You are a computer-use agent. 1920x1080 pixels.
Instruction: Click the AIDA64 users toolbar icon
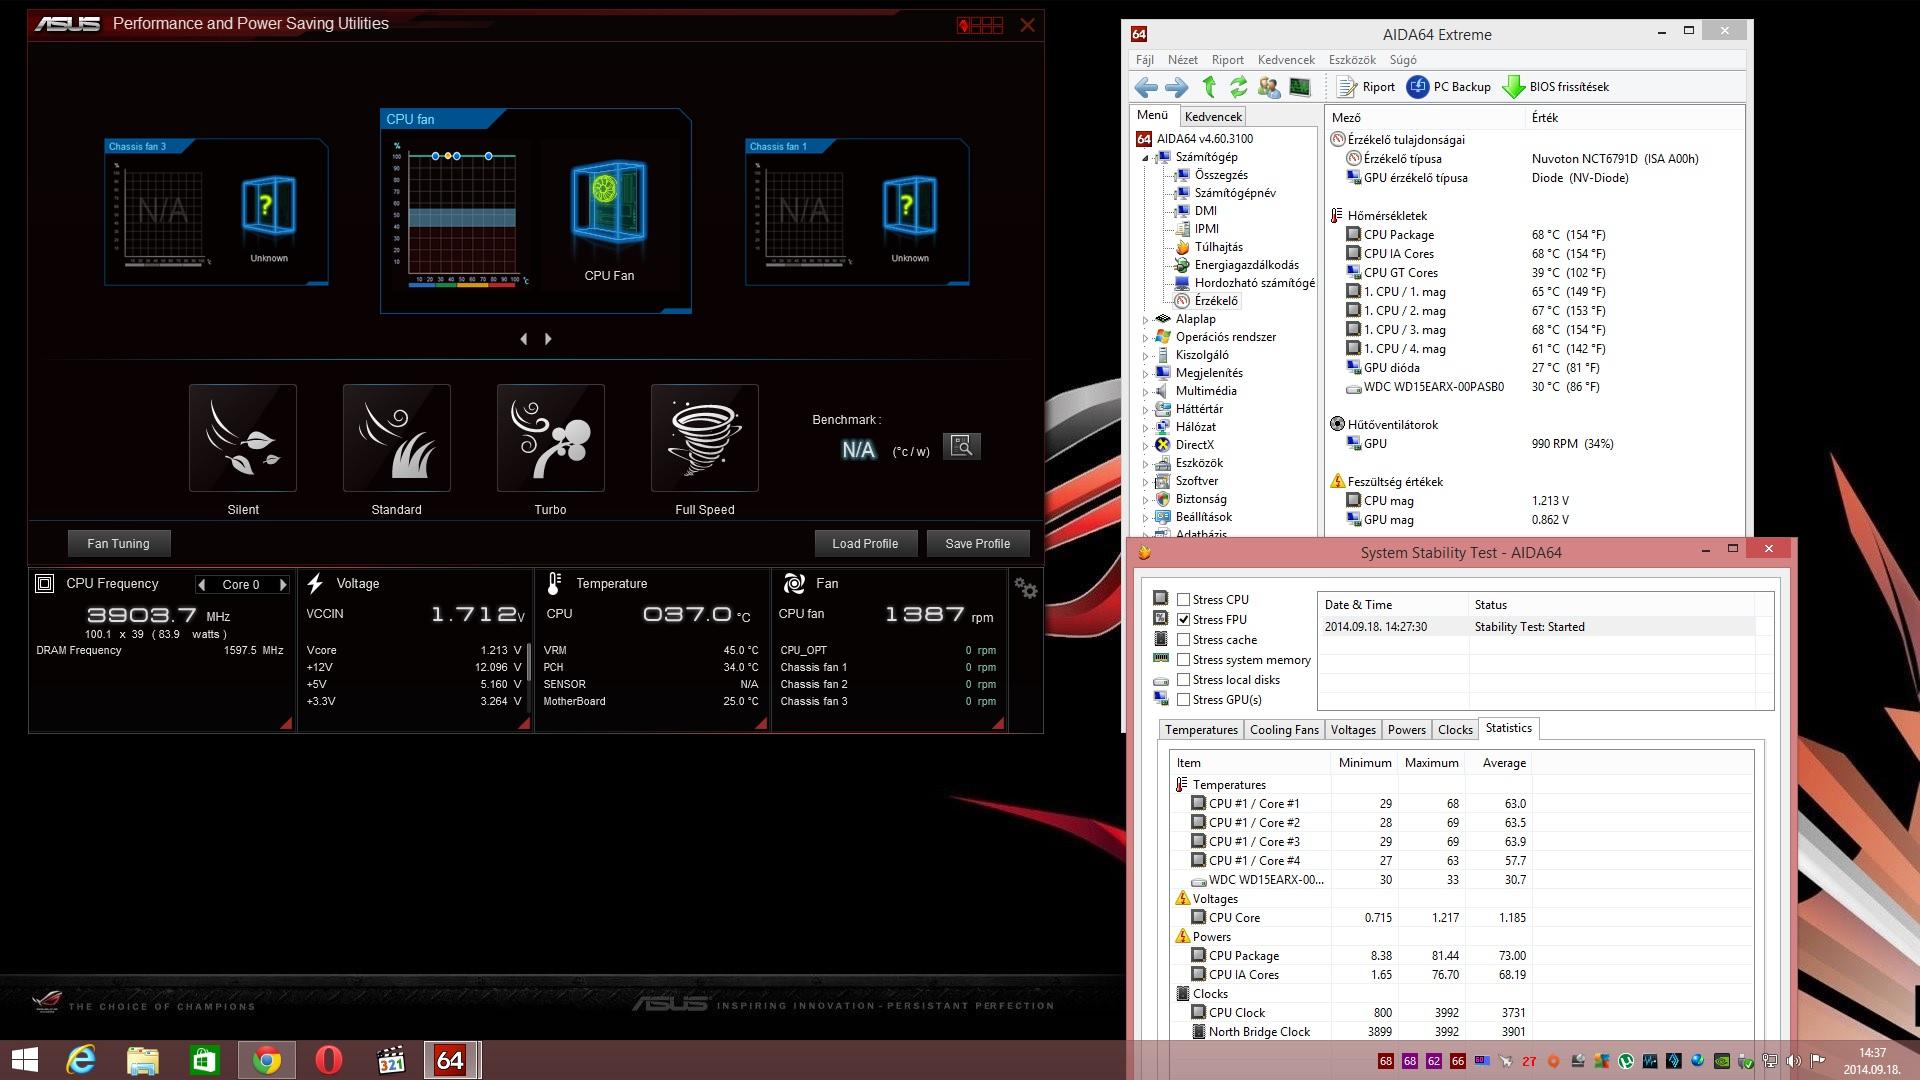tap(1269, 87)
